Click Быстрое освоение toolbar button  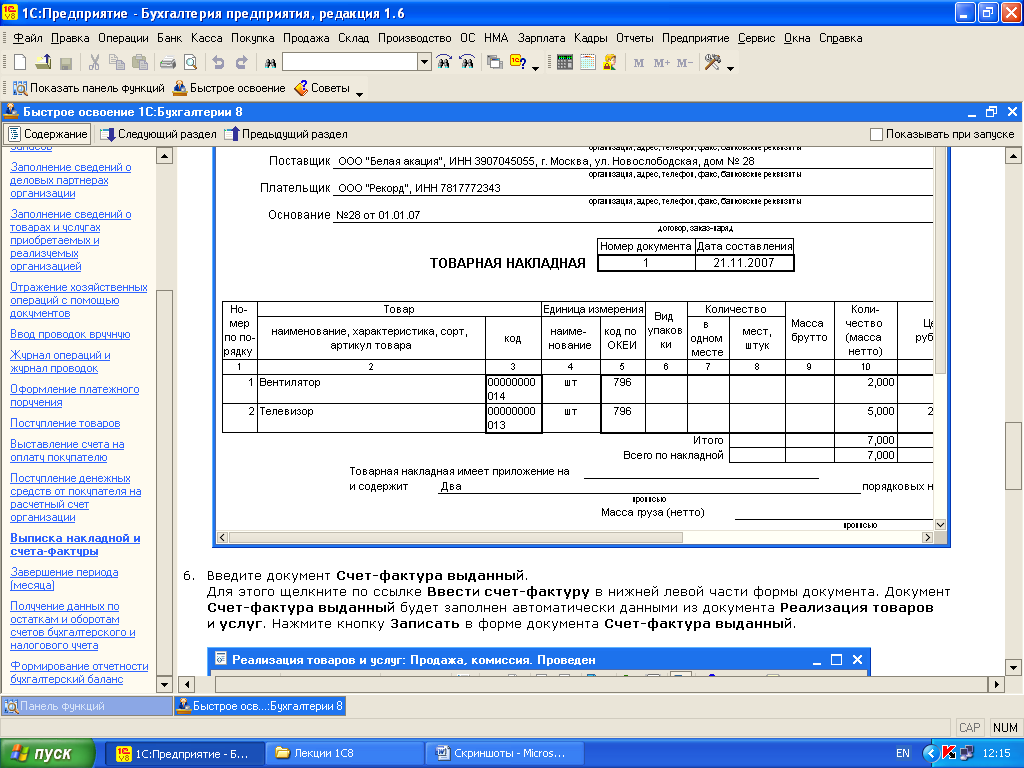229,88
